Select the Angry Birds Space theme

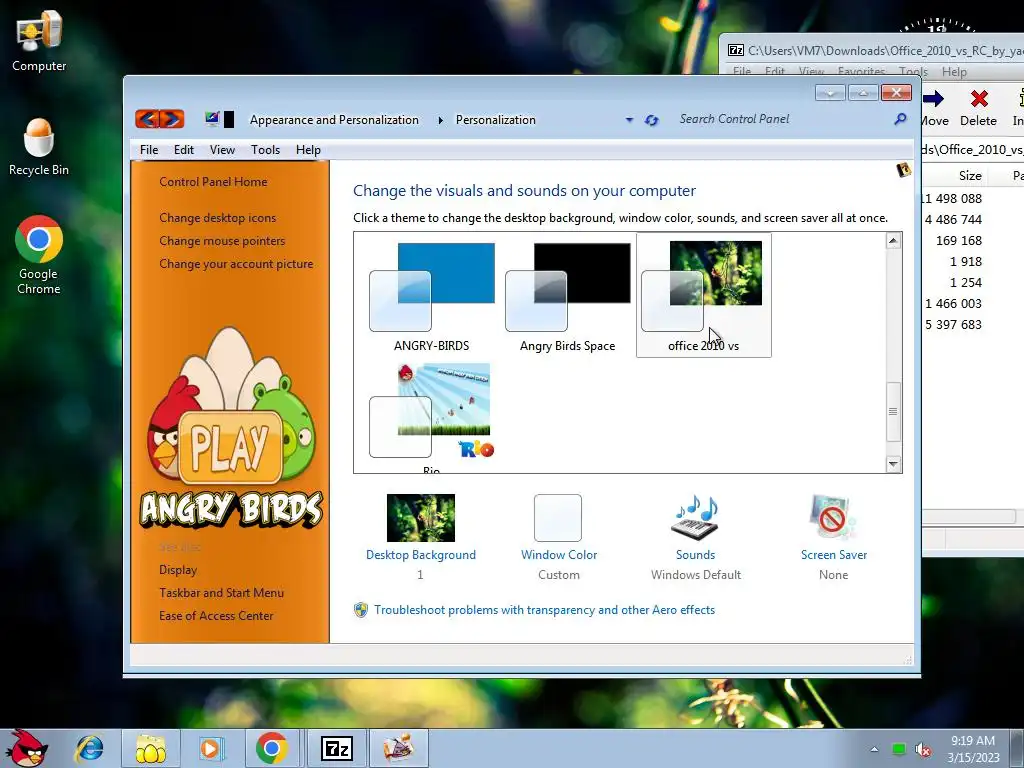pyautogui.click(x=568, y=295)
